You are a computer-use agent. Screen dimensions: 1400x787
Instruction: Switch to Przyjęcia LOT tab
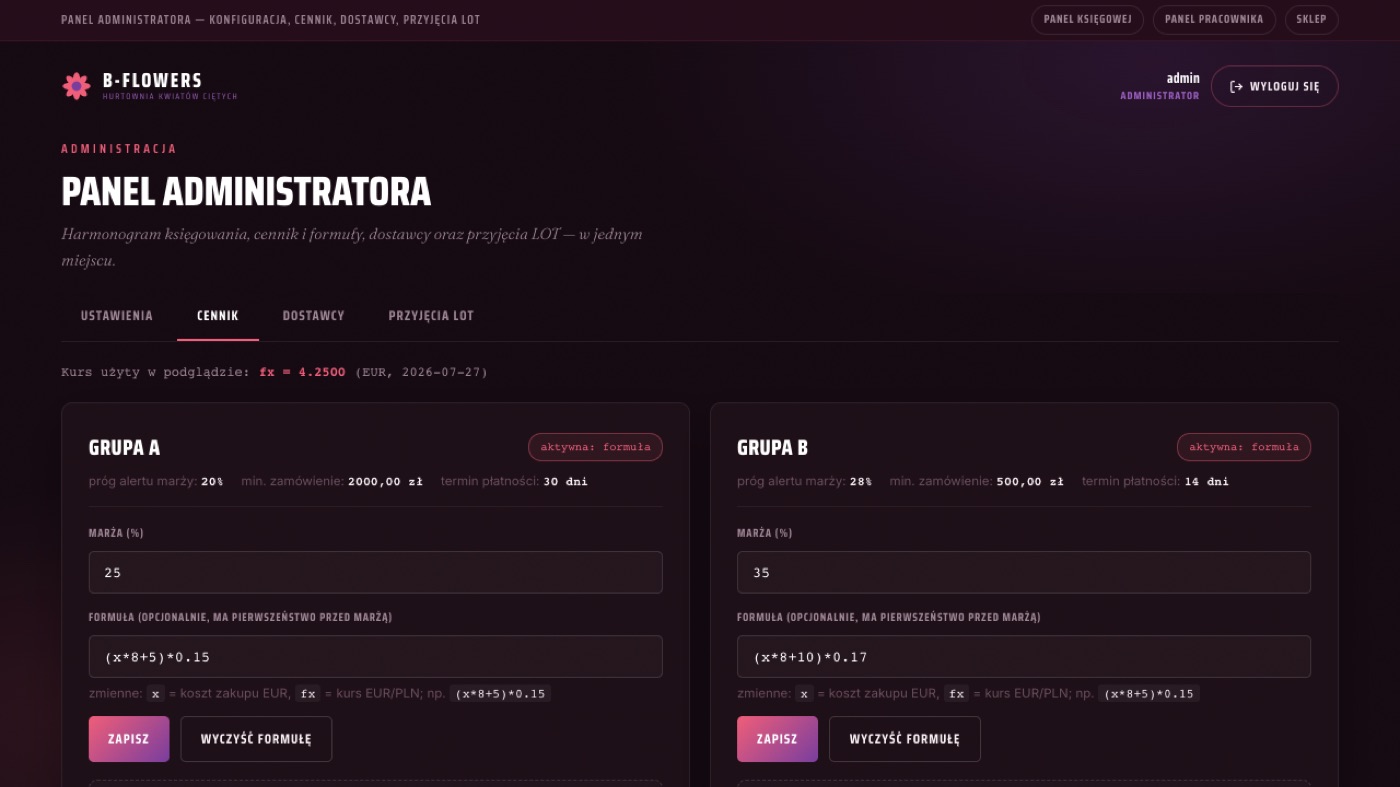coord(431,316)
